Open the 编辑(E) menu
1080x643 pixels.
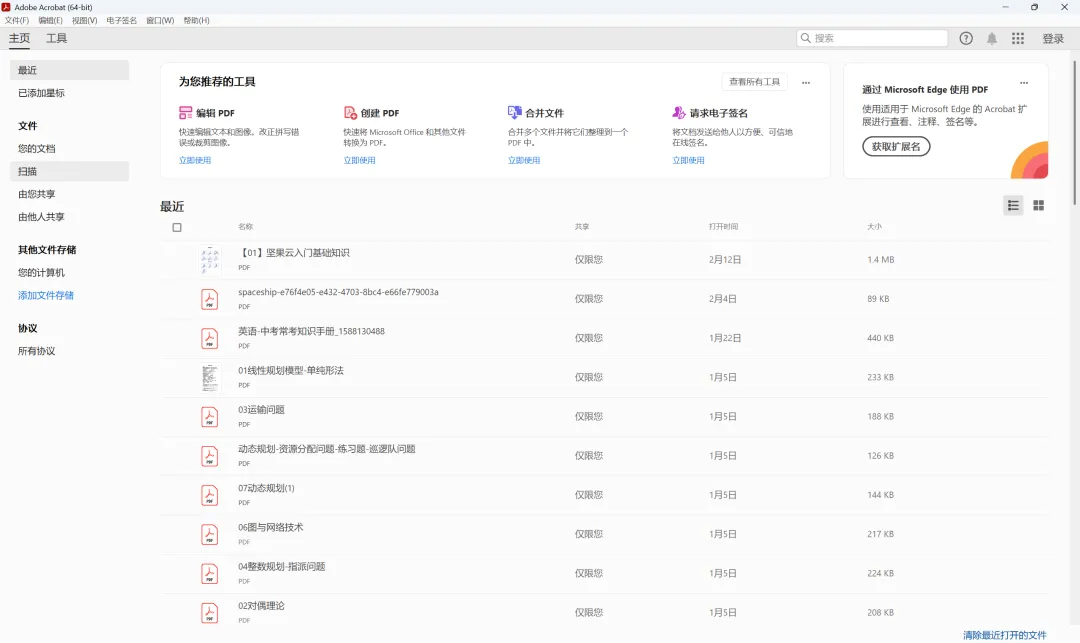point(50,21)
